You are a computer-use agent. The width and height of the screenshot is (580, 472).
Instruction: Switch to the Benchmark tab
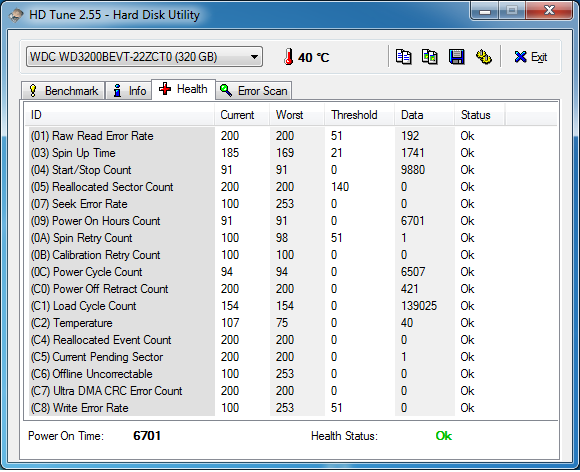tap(63, 91)
